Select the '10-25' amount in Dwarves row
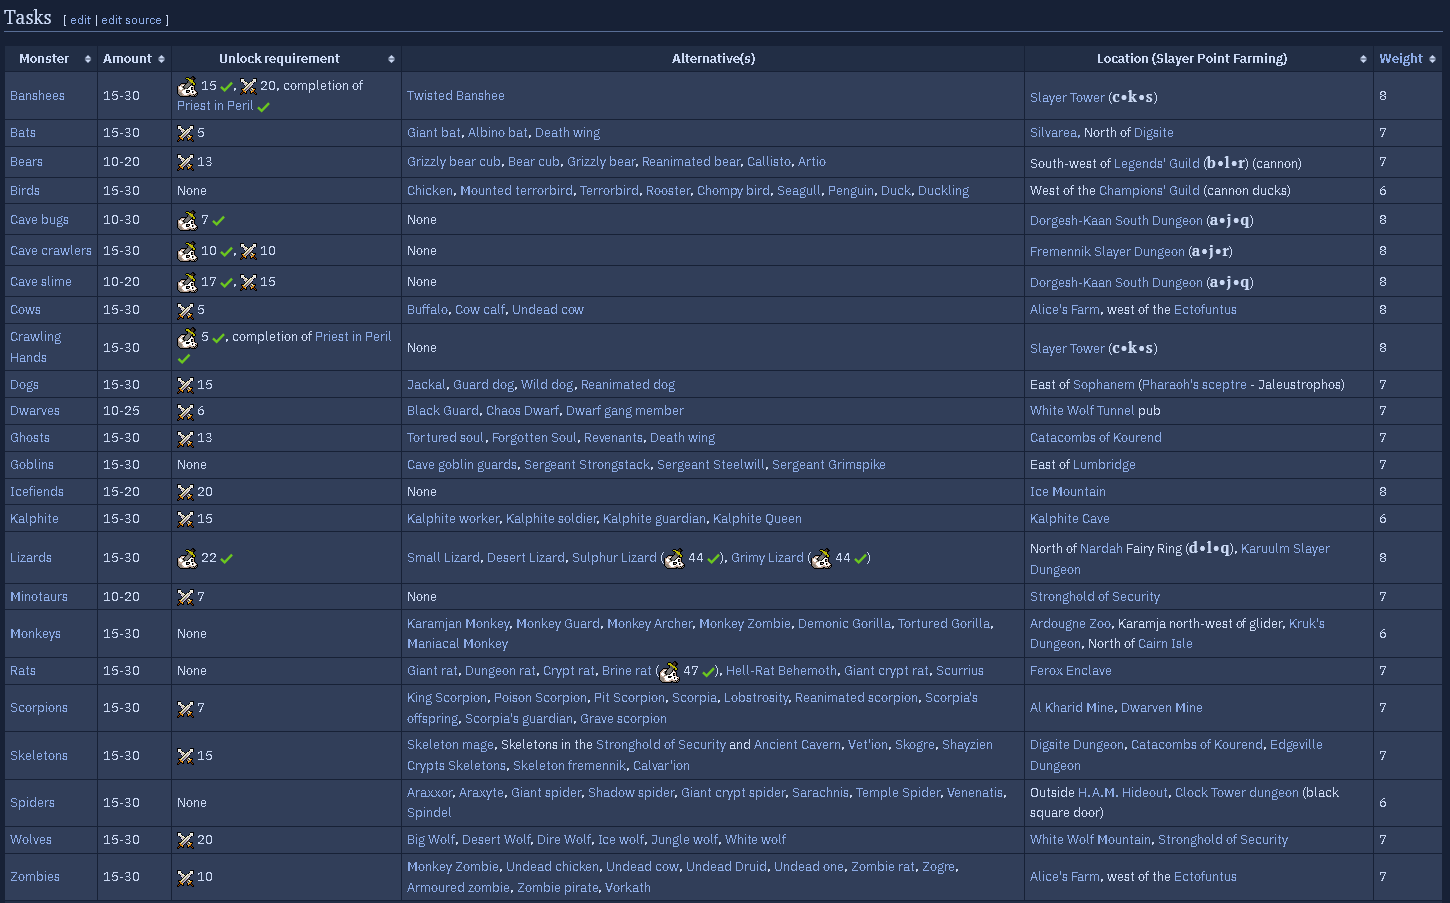The width and height of the screenshot is (1450, 903). coord(122,411)
